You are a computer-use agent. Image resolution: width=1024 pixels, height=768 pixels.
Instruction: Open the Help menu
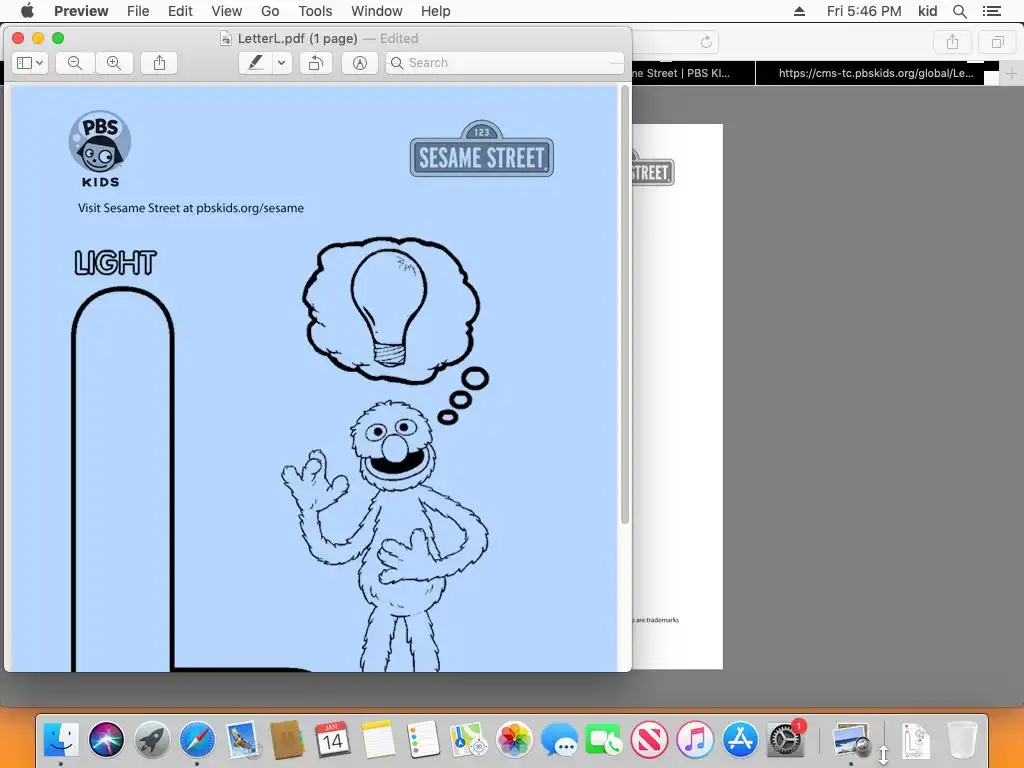[x=436, y=11]
